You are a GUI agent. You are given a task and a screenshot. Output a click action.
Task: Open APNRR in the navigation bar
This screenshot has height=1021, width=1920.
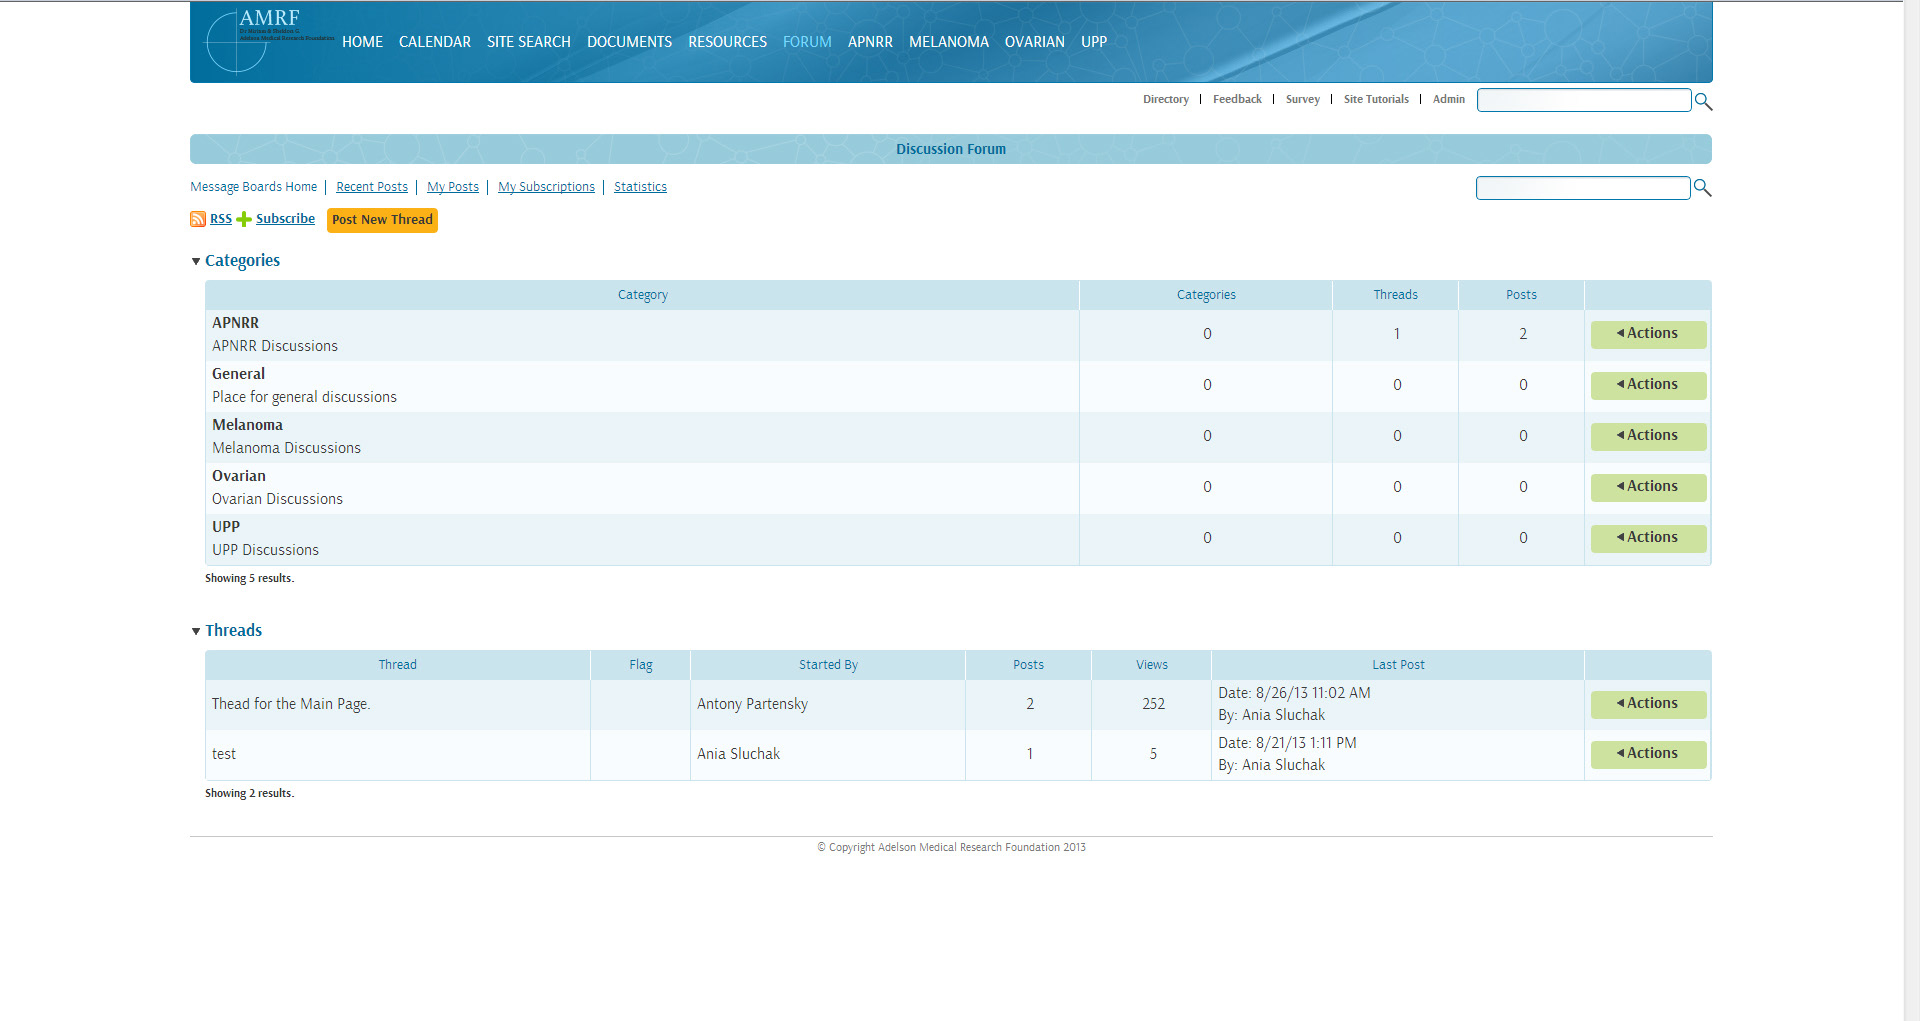coord(870,42)
